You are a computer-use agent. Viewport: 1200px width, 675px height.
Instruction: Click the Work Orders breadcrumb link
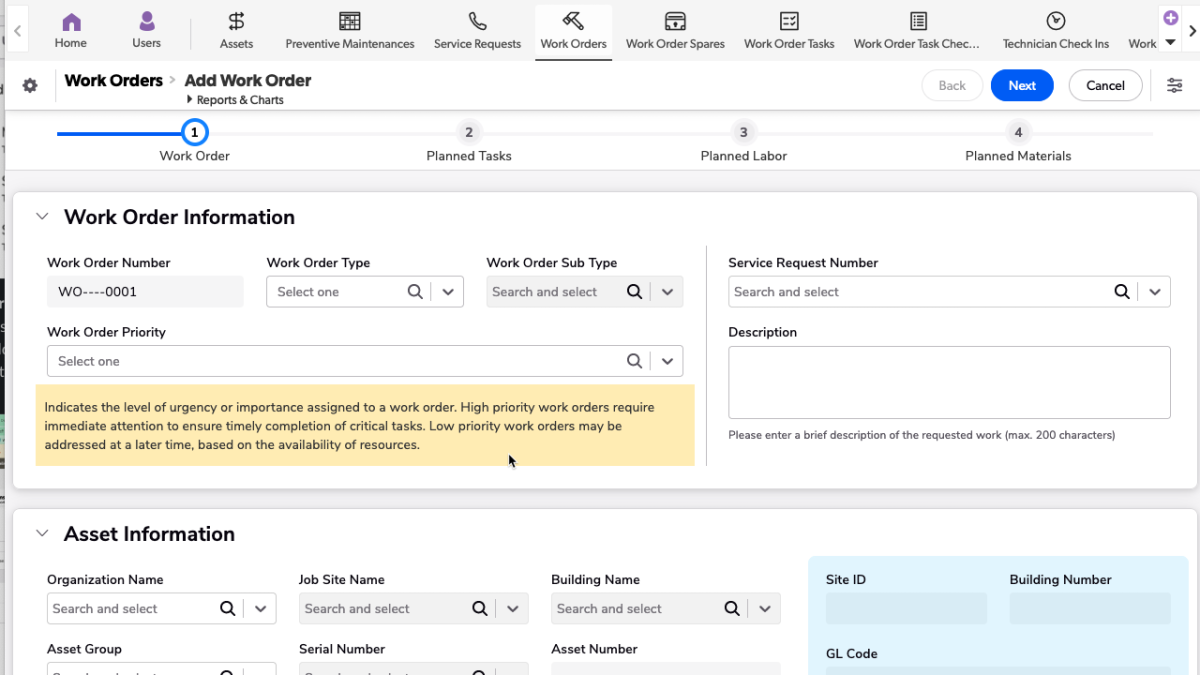pos(113,80)
